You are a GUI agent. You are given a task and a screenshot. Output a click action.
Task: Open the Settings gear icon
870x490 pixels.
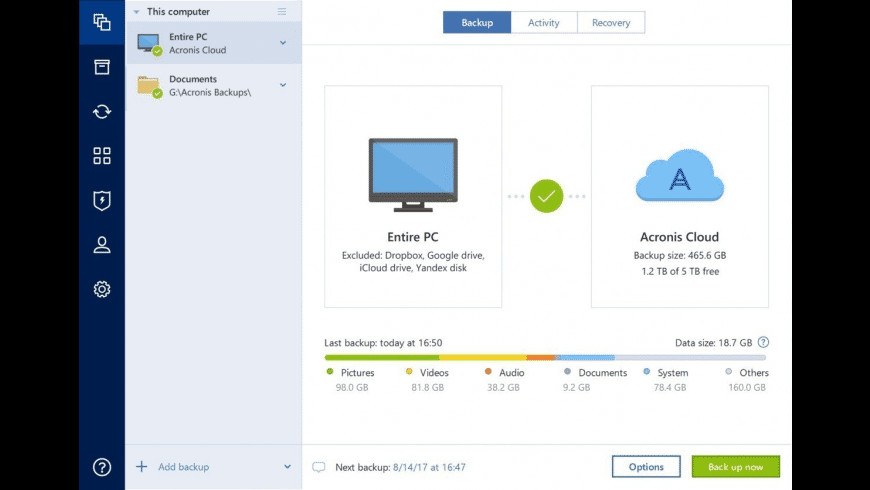pos(102,289)
